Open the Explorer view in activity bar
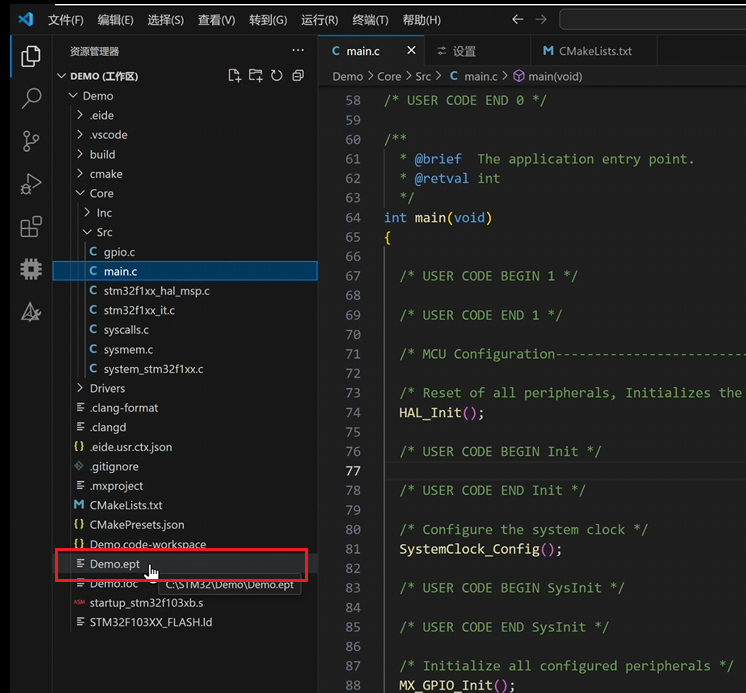Viewport: 746px width, 693px height. (31, 56)
